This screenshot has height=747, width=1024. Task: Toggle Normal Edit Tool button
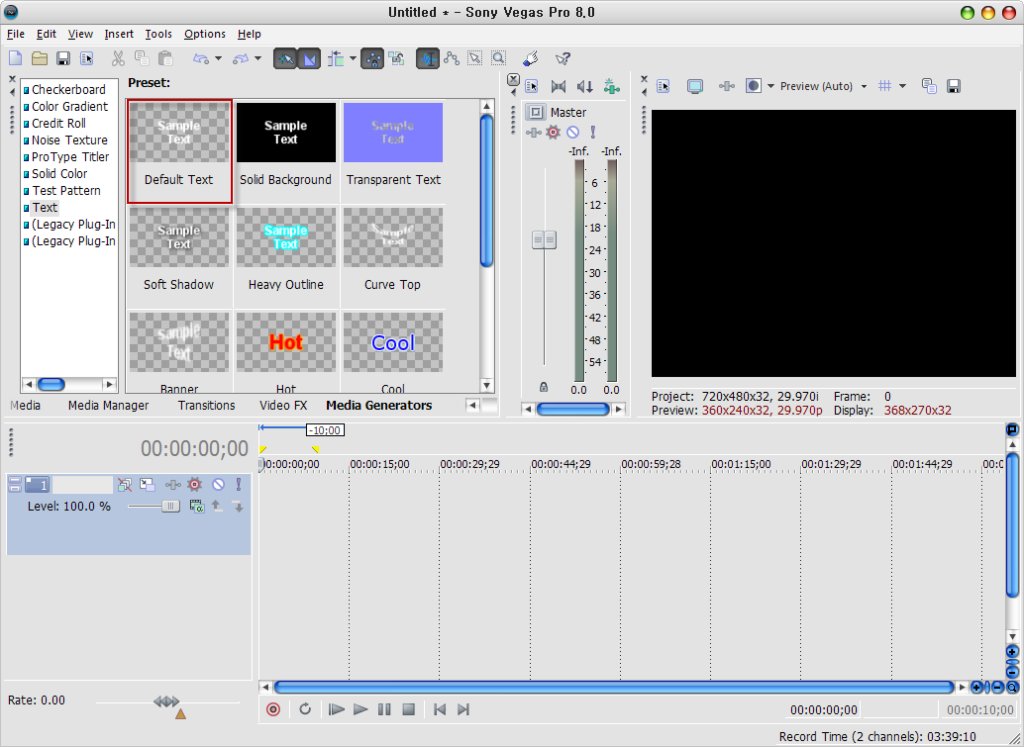pos(428,59)
